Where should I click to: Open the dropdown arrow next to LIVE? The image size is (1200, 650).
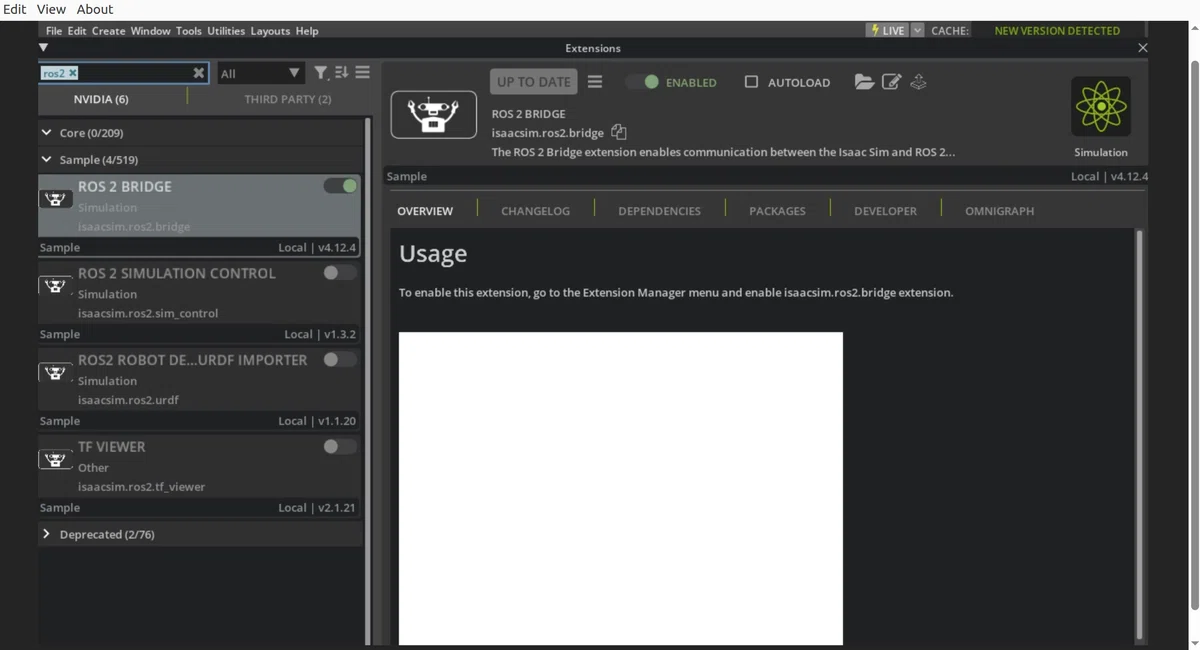[918, 31]
